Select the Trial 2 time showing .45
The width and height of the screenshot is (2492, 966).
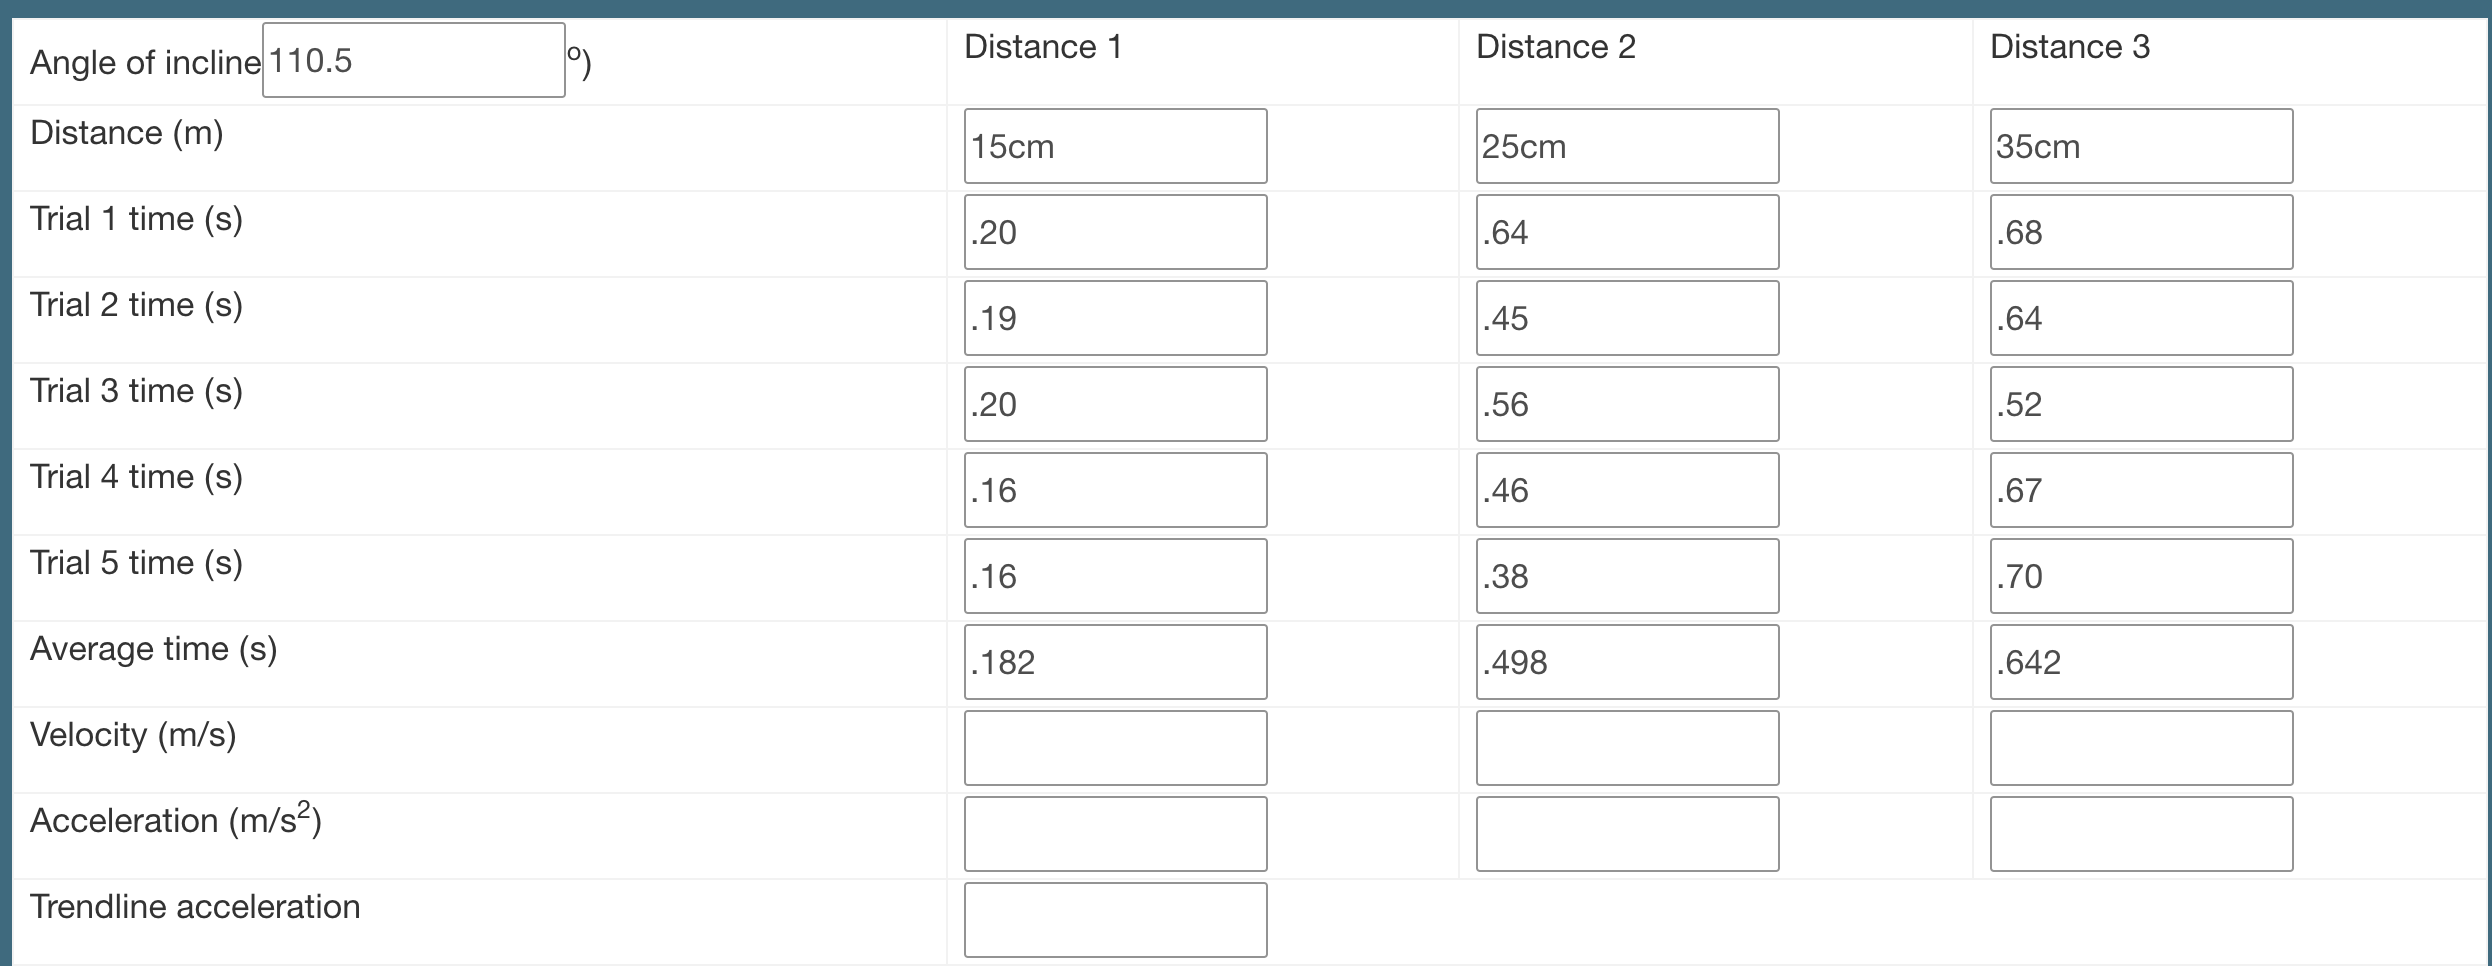click(x=1626, y=317)
